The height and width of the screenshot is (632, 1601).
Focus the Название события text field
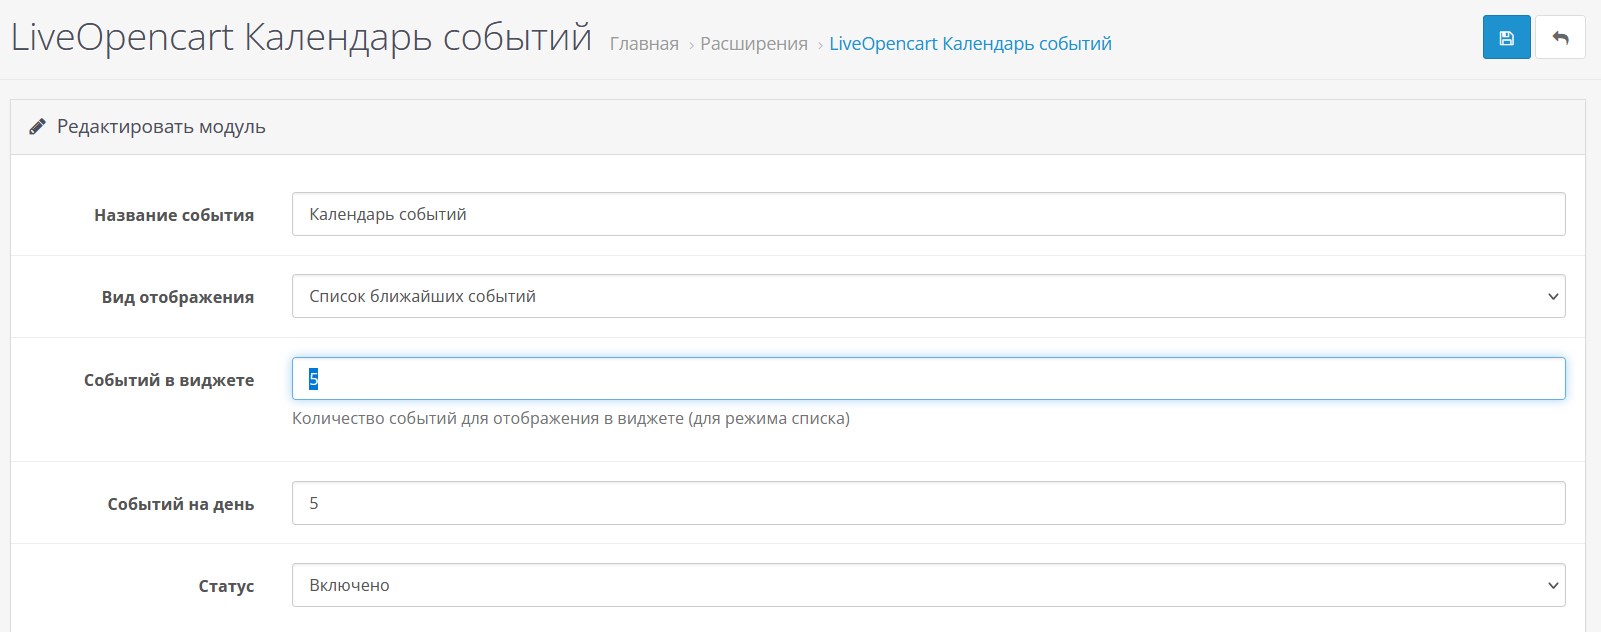[927, 215]
